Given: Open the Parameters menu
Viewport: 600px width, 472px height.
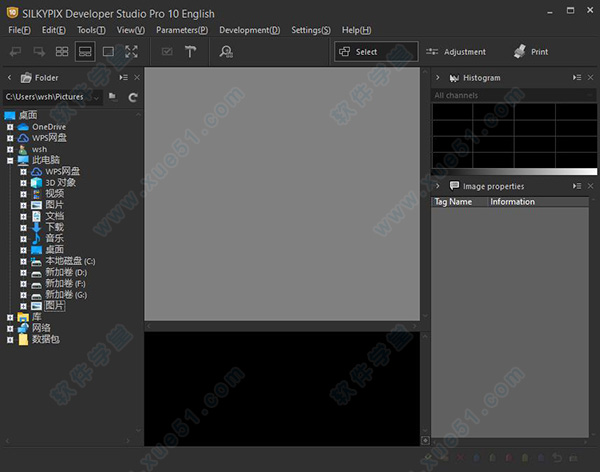Looking at the screenshot, I should [x=182, y=30].
